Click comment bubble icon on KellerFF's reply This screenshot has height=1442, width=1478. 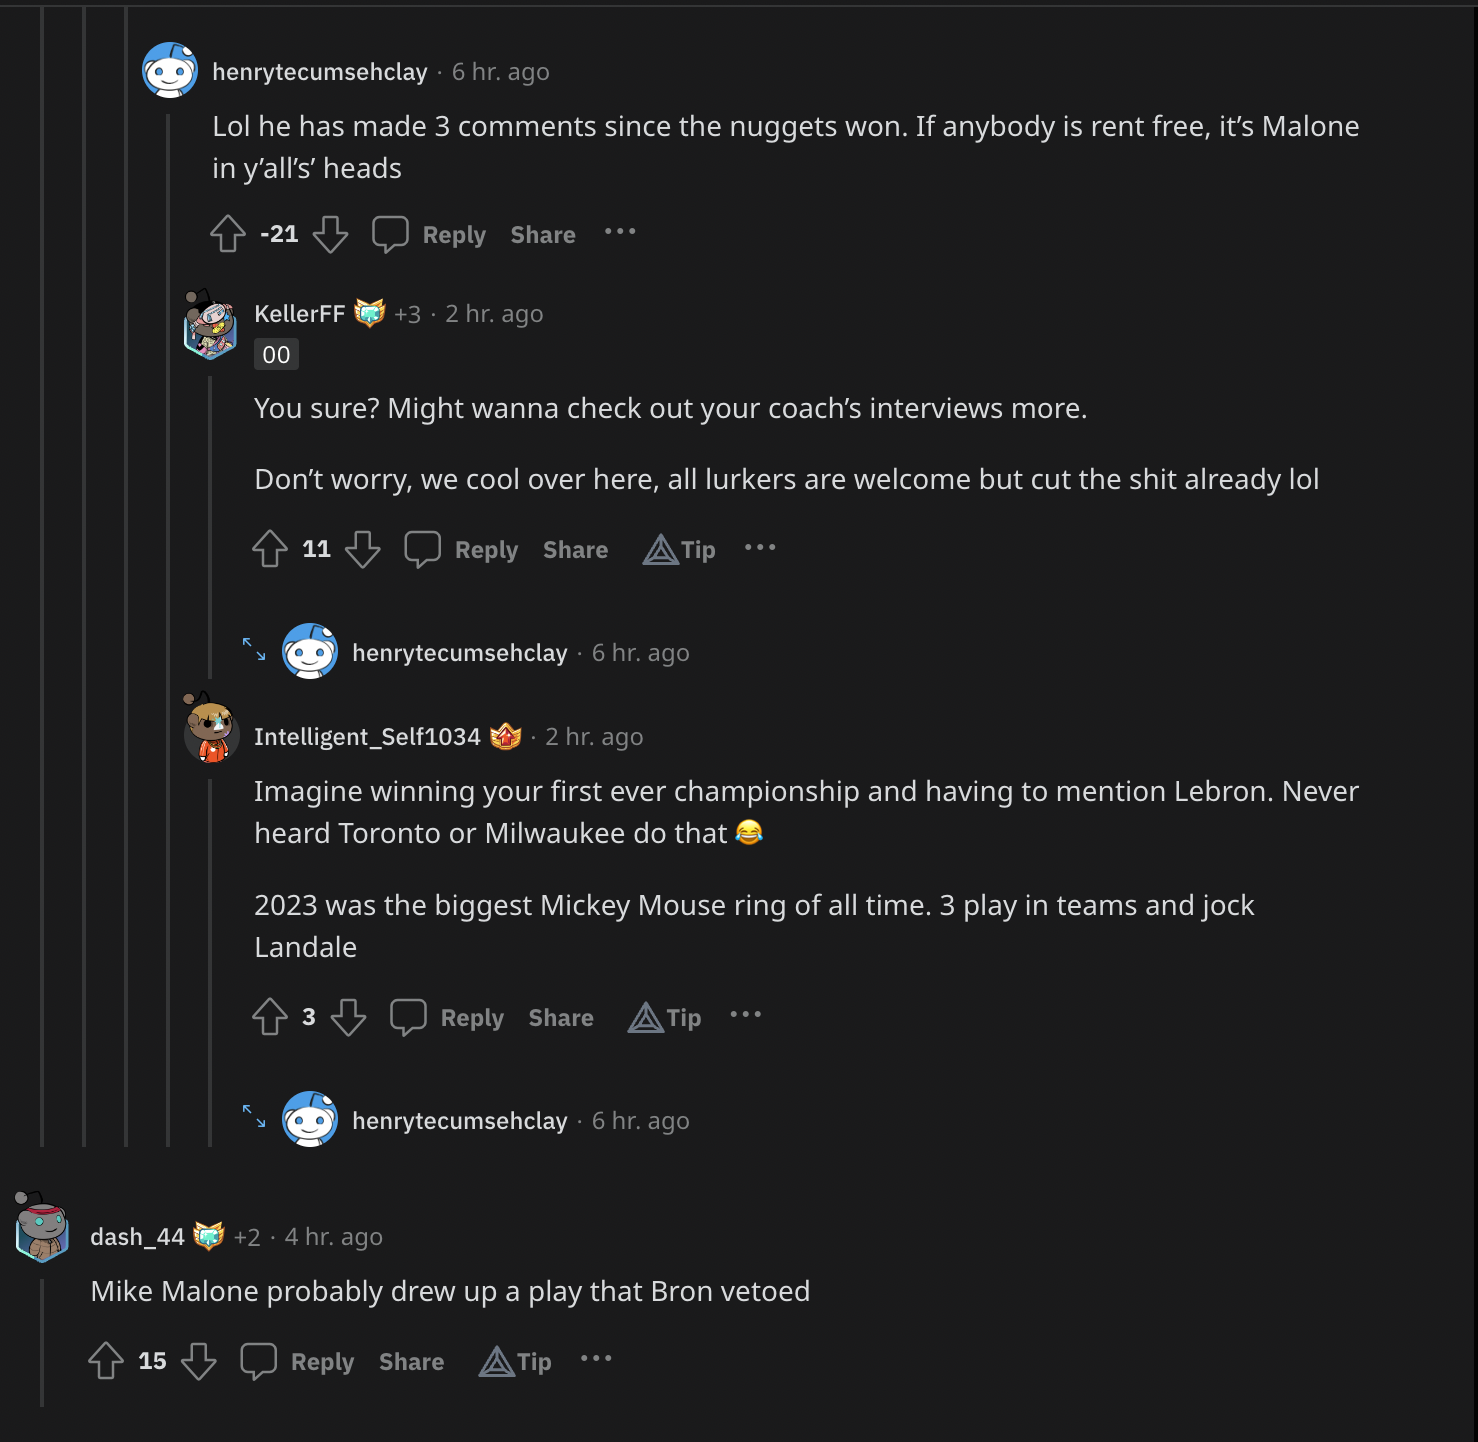point(422,549)
